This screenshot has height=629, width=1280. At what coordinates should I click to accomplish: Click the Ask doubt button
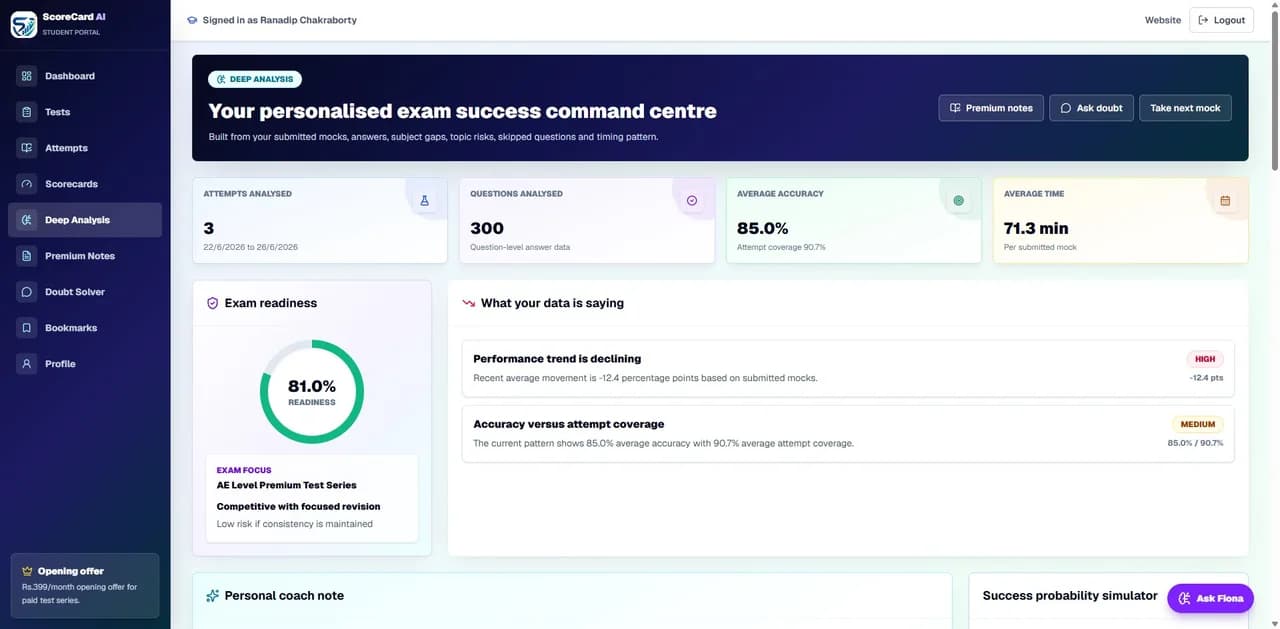tap(1091, 108)
